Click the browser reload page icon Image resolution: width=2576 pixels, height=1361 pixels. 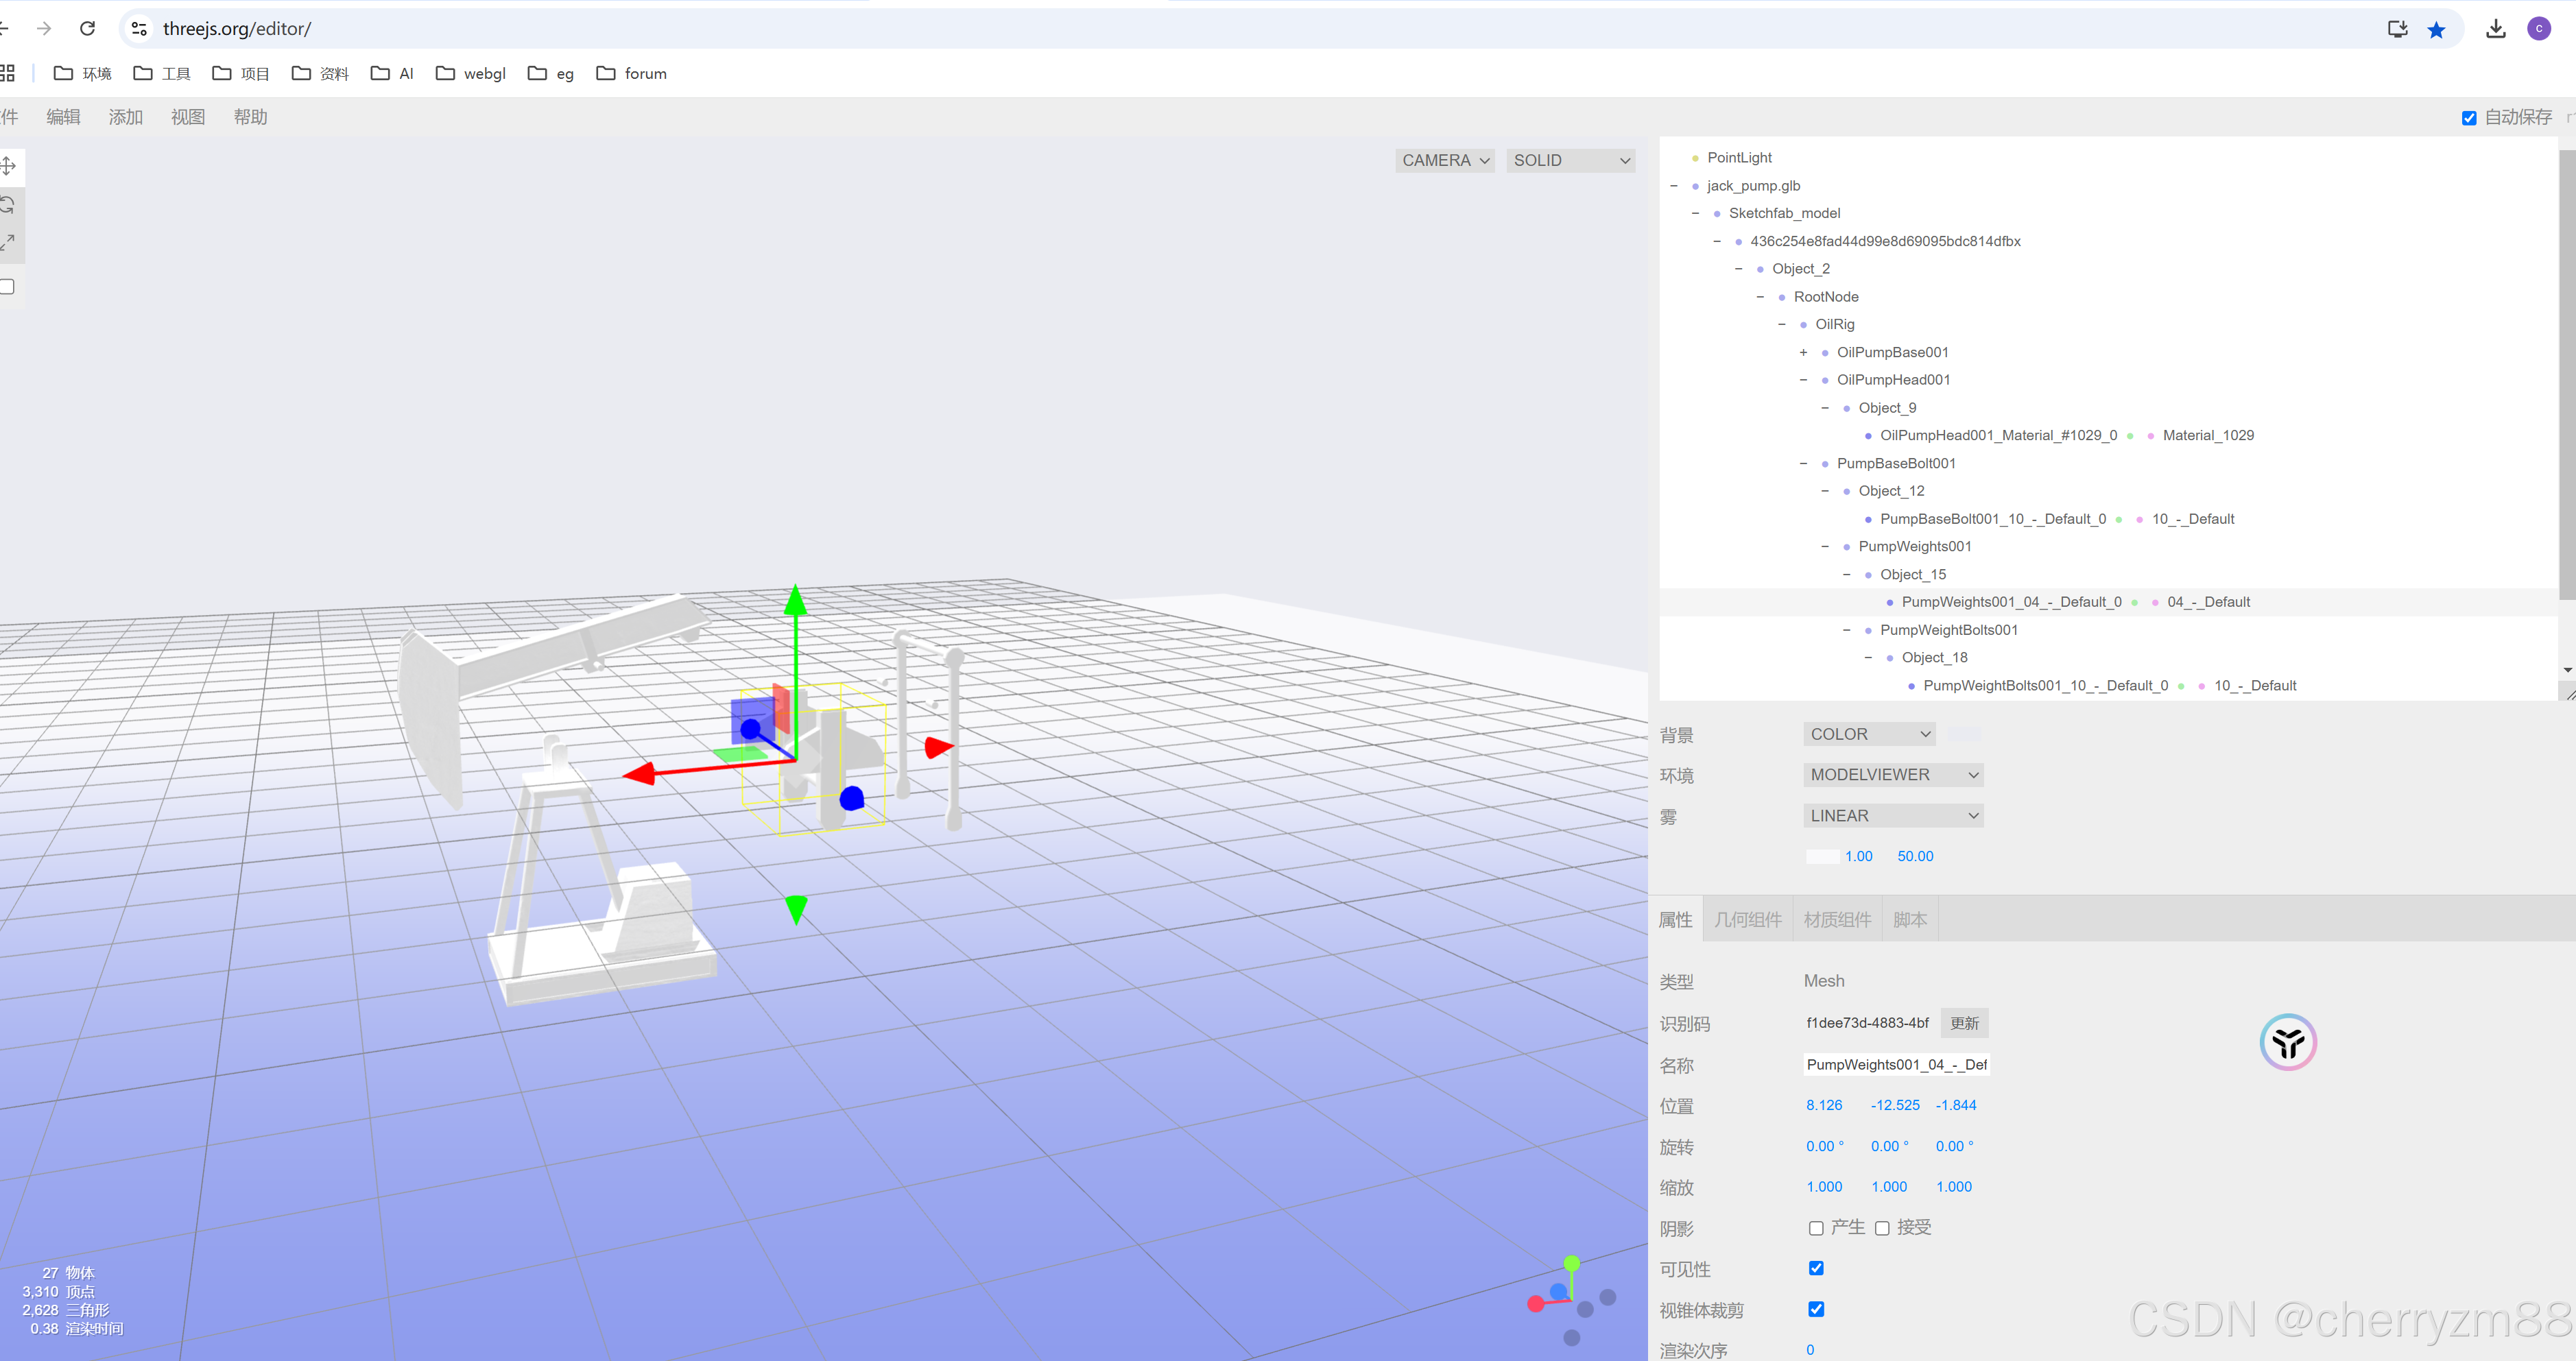[x=88, y=28]
